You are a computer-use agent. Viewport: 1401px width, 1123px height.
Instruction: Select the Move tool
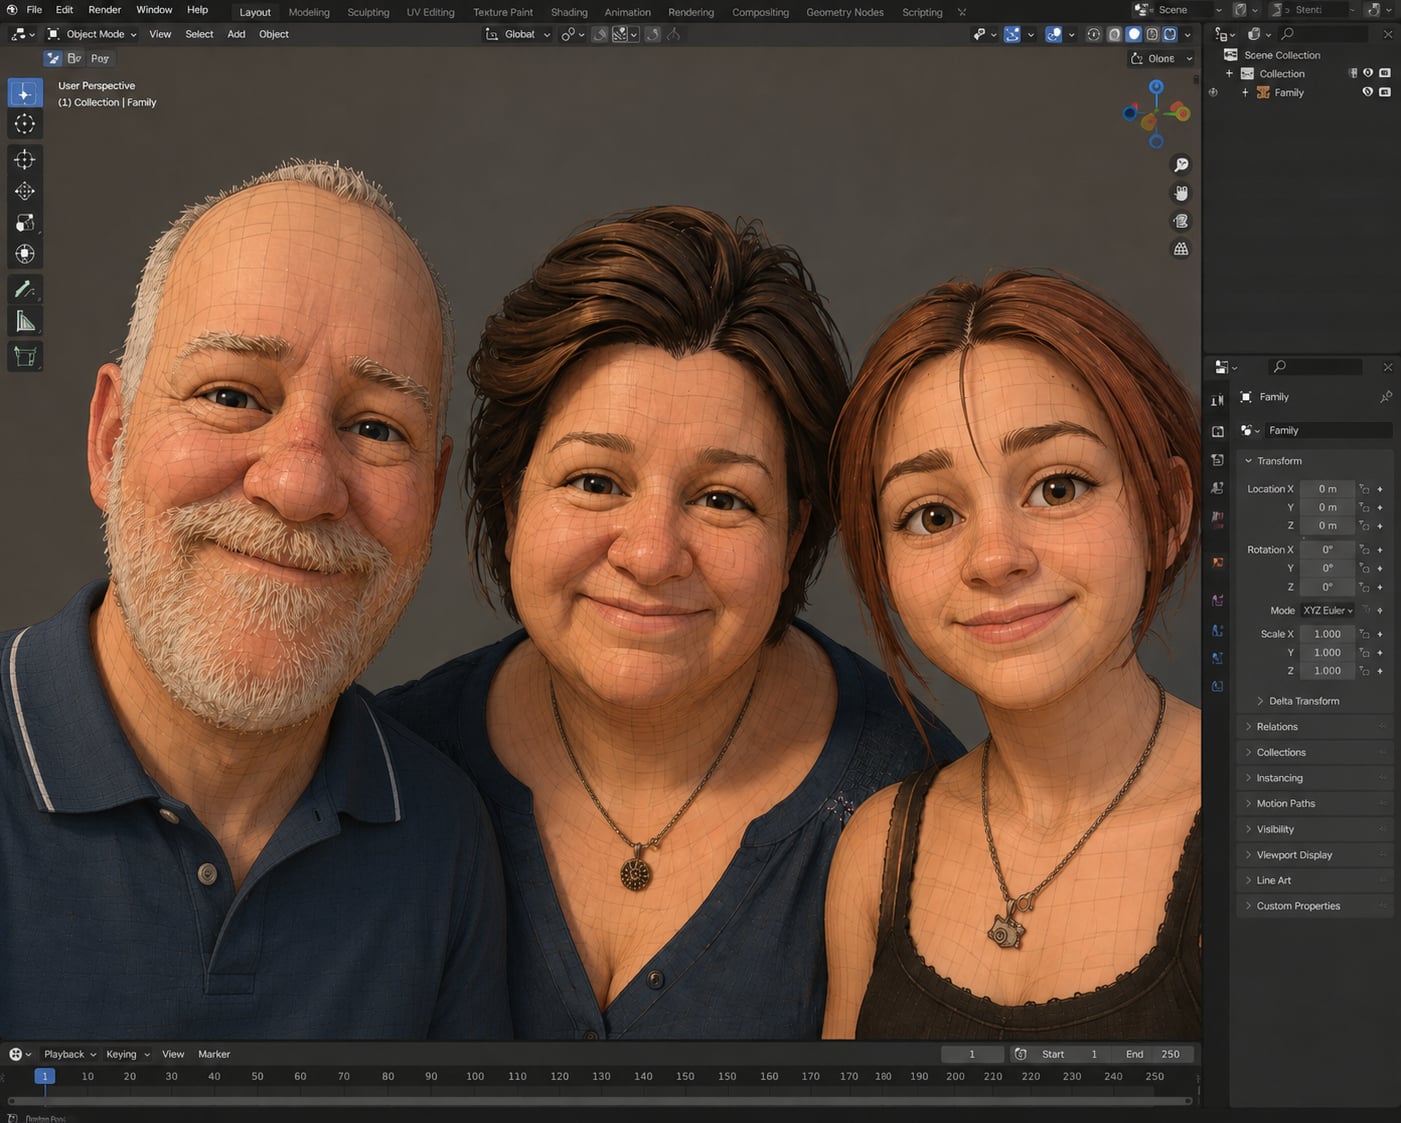pos(25,160)
